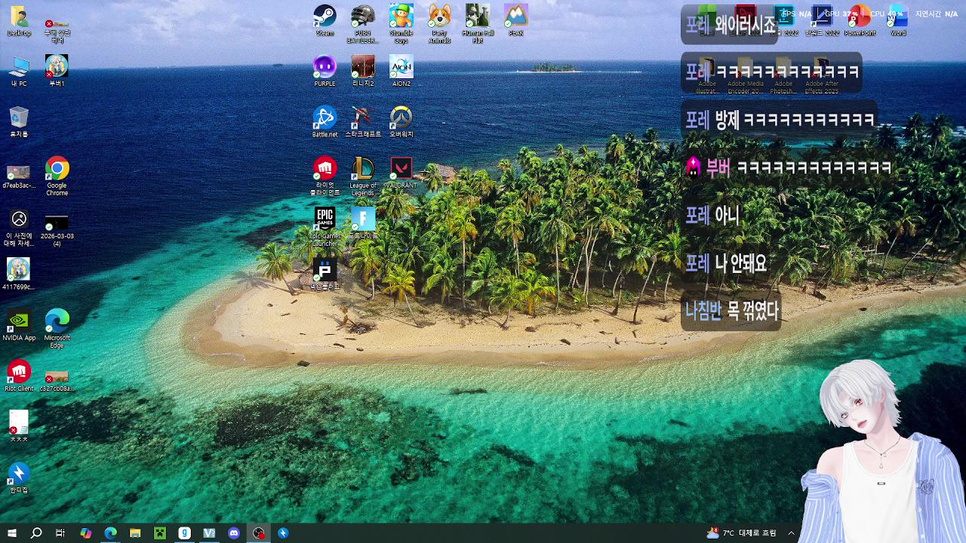Click the AION2 game icon
Screen dimensions: 966x543
[401, 67]
